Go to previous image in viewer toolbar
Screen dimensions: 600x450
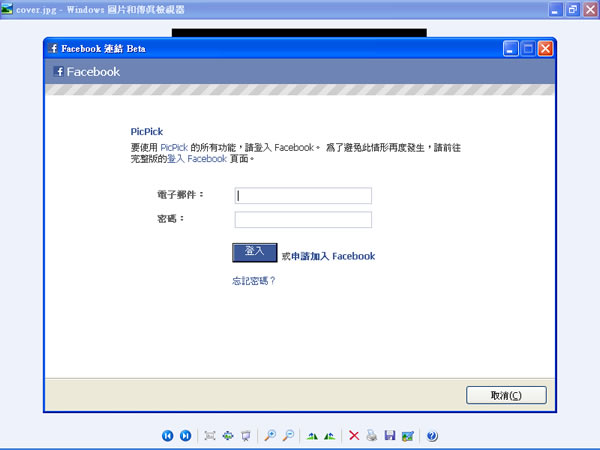(168, 435)
